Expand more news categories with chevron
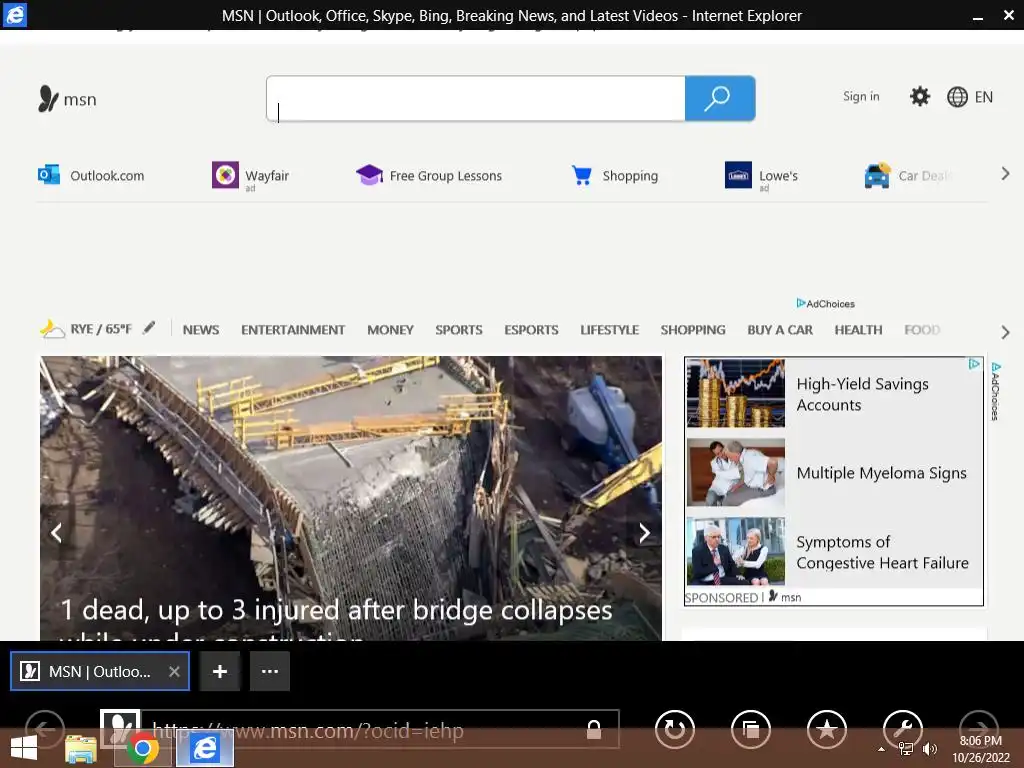Screen dimensions: 1024x768 coord(1005,332)
